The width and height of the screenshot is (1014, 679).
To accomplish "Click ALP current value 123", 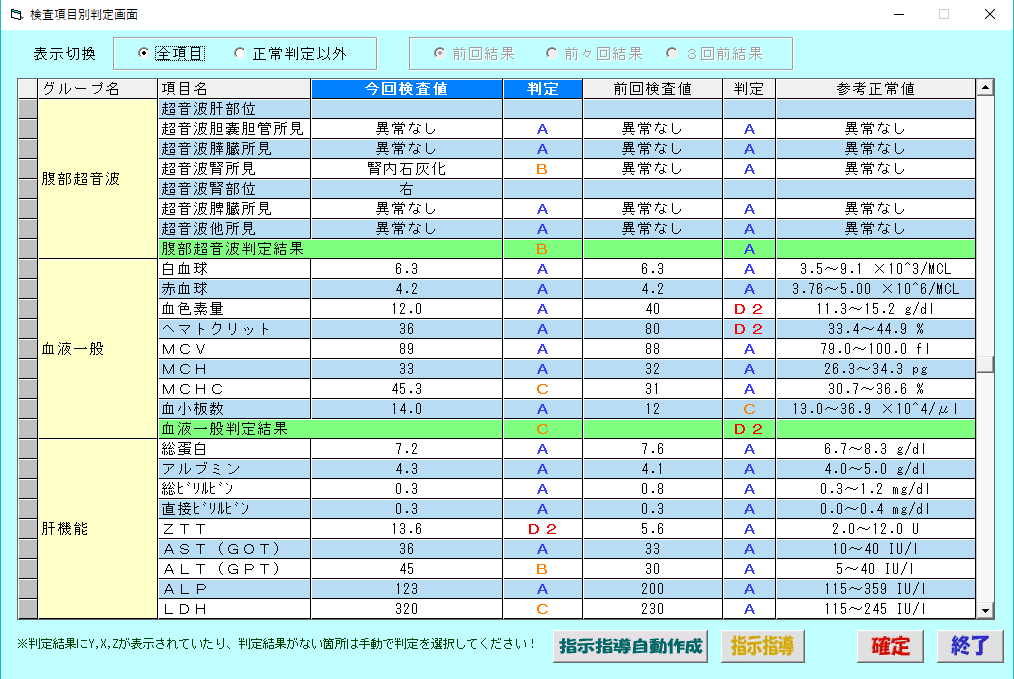I will pyautogui.click(x=407, y=589).
